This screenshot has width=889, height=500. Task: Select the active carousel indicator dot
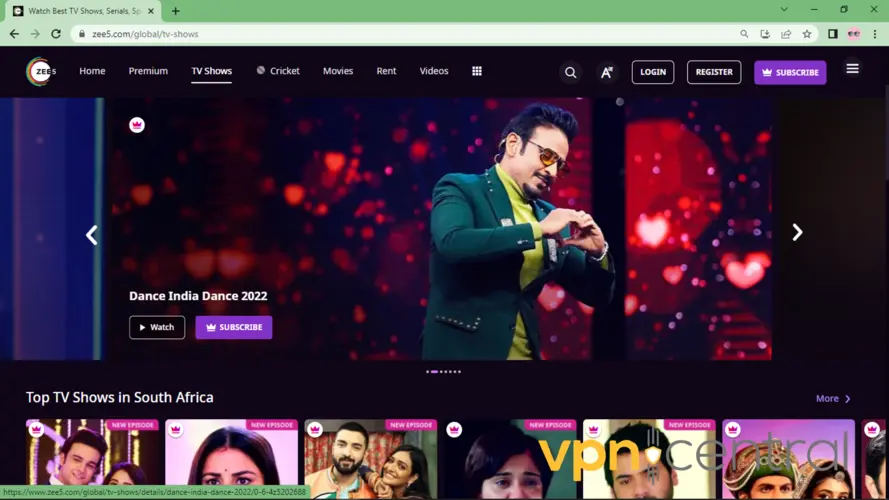434,372
